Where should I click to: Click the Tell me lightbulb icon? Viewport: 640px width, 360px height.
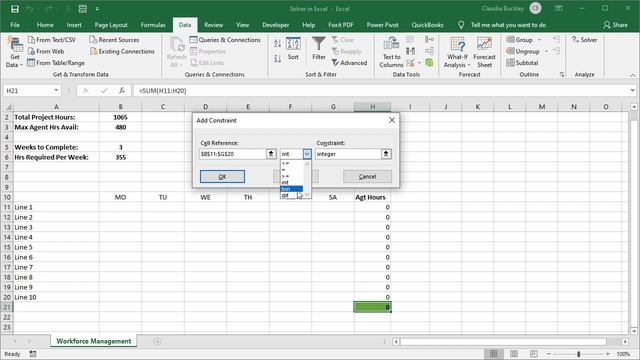tap(461, 25)
